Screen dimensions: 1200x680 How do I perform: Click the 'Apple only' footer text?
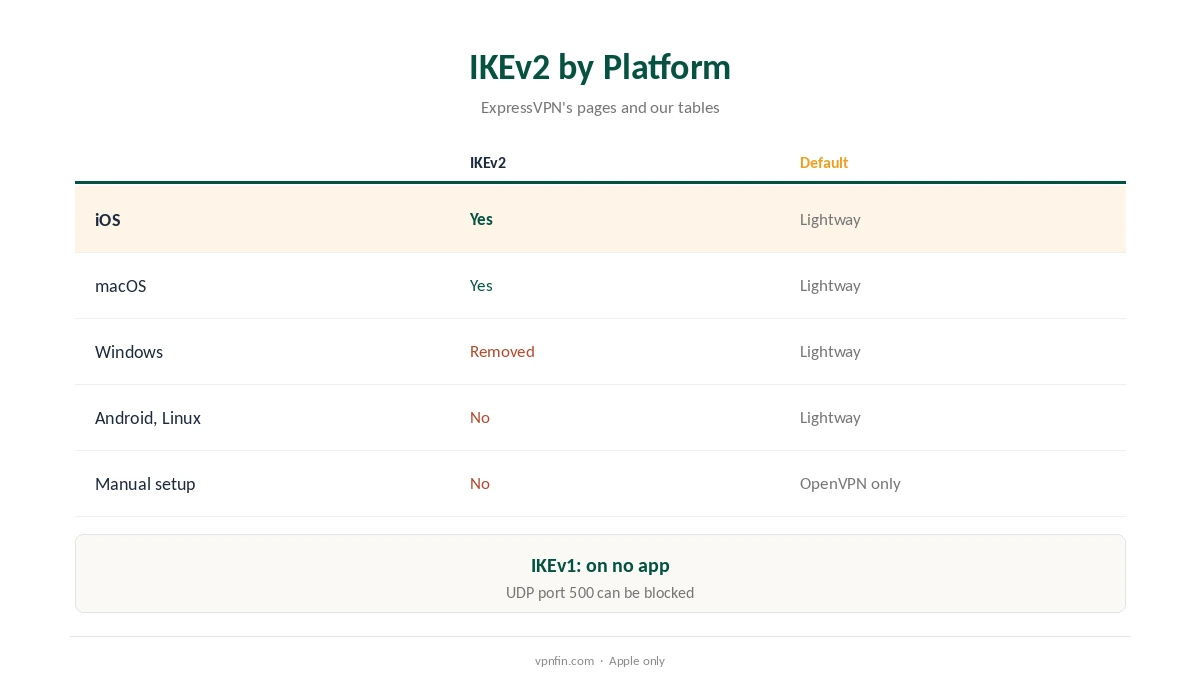637,660
